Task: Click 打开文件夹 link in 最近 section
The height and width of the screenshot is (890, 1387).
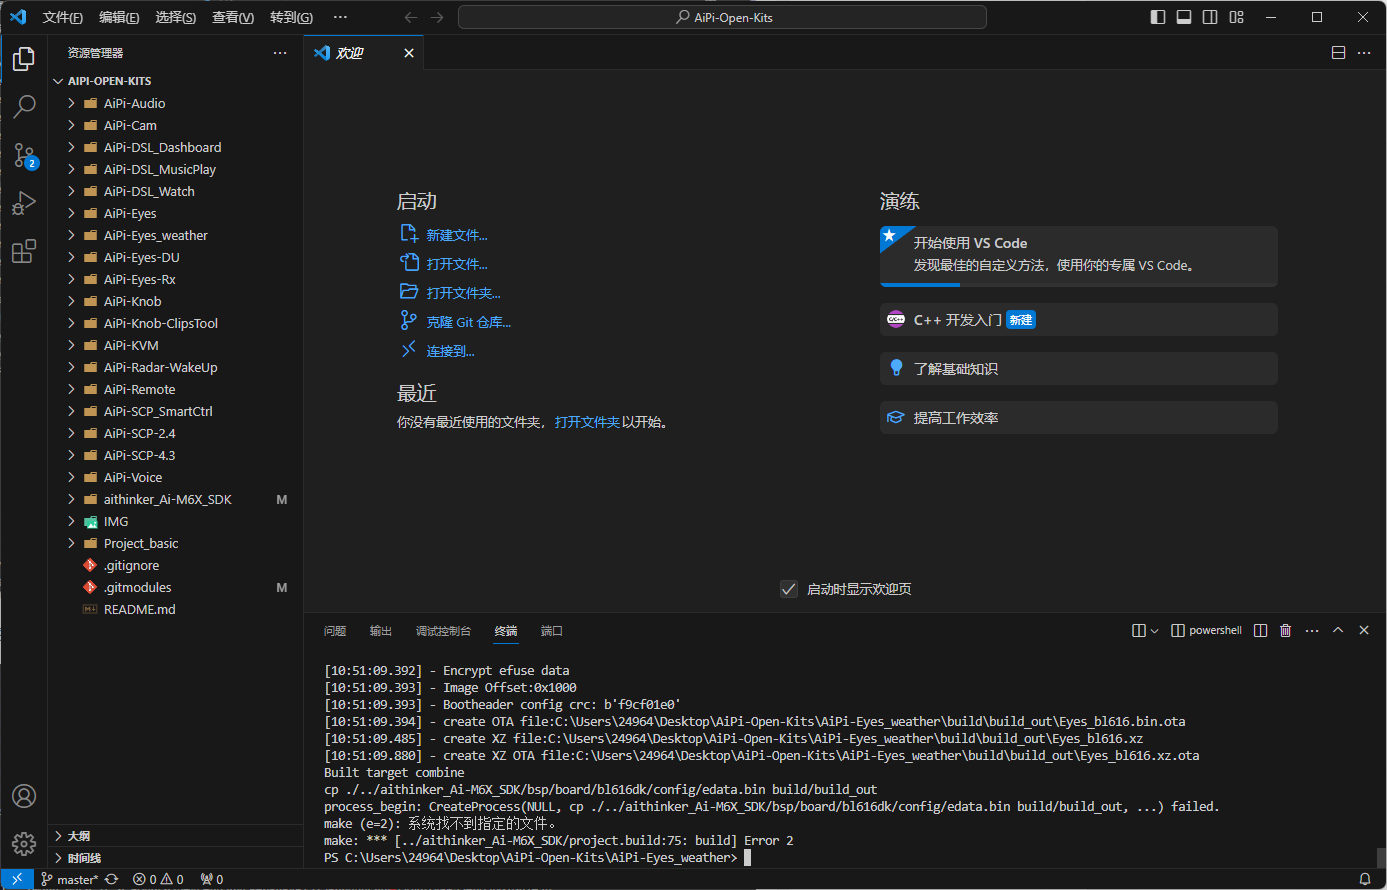Action: point(587,422)
